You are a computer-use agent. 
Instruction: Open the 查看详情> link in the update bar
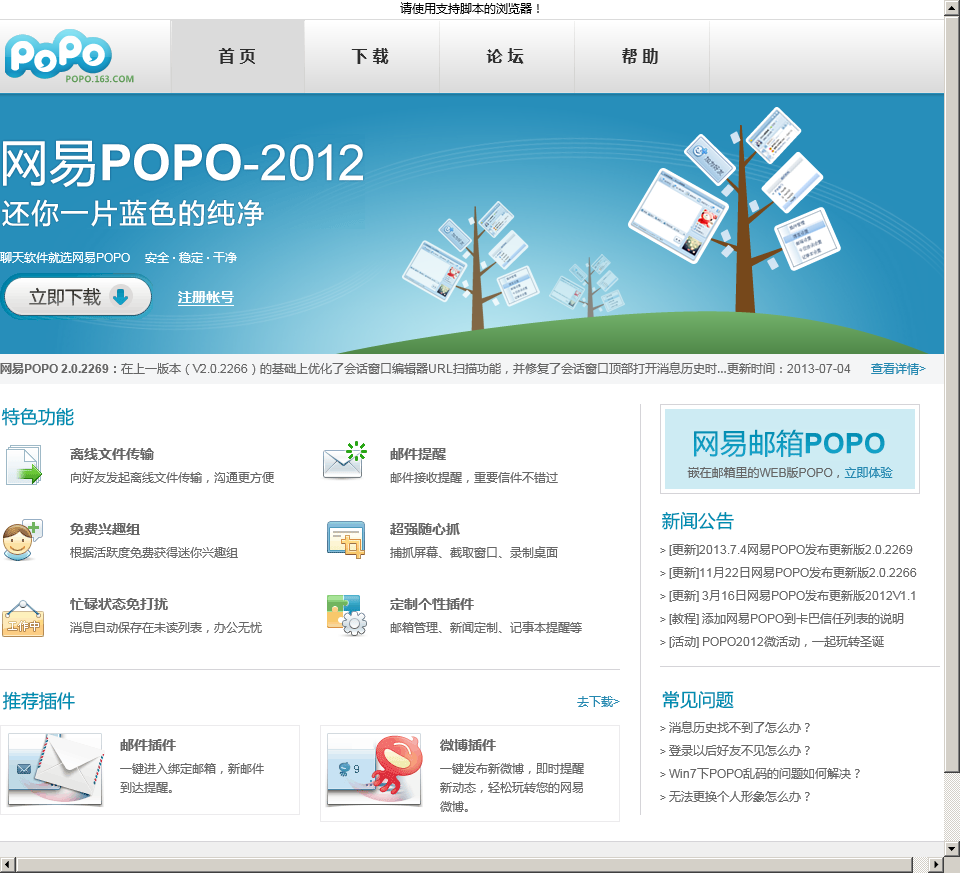(x=898, y=369)
